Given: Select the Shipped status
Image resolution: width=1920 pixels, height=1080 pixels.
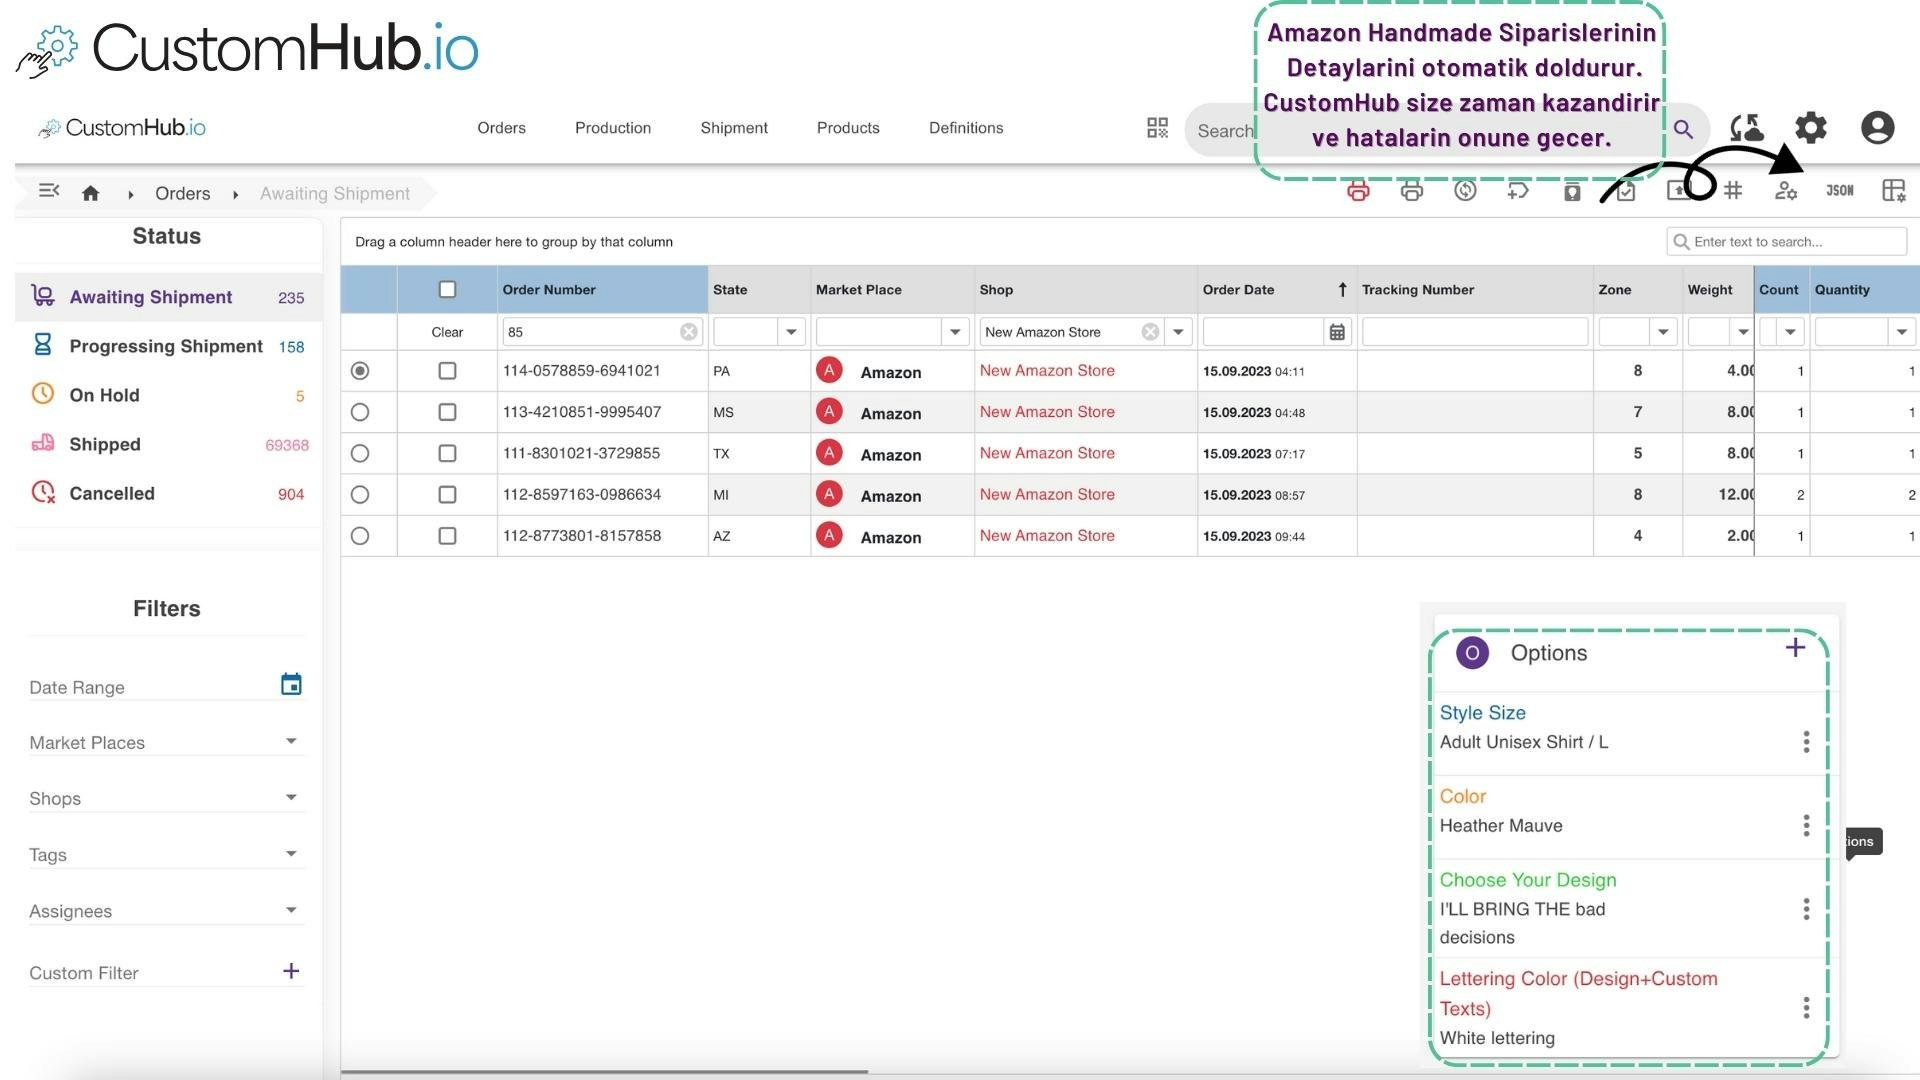Looking at the screenshot, I should coord(168,444).
